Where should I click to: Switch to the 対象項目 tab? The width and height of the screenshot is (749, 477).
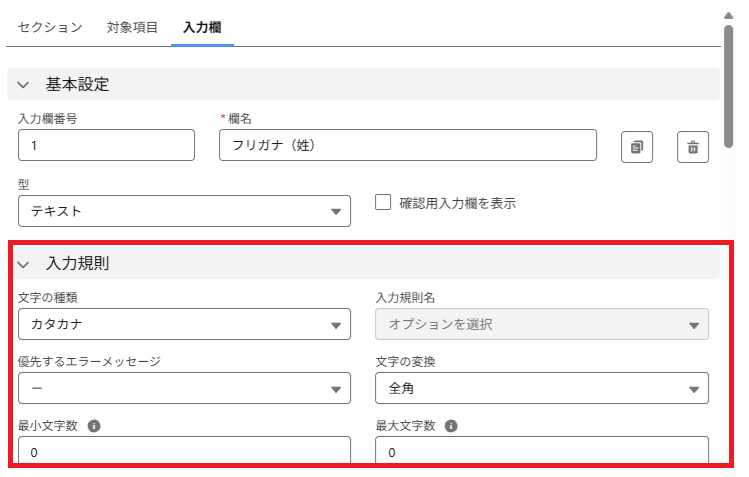click(x=132, y=27)
